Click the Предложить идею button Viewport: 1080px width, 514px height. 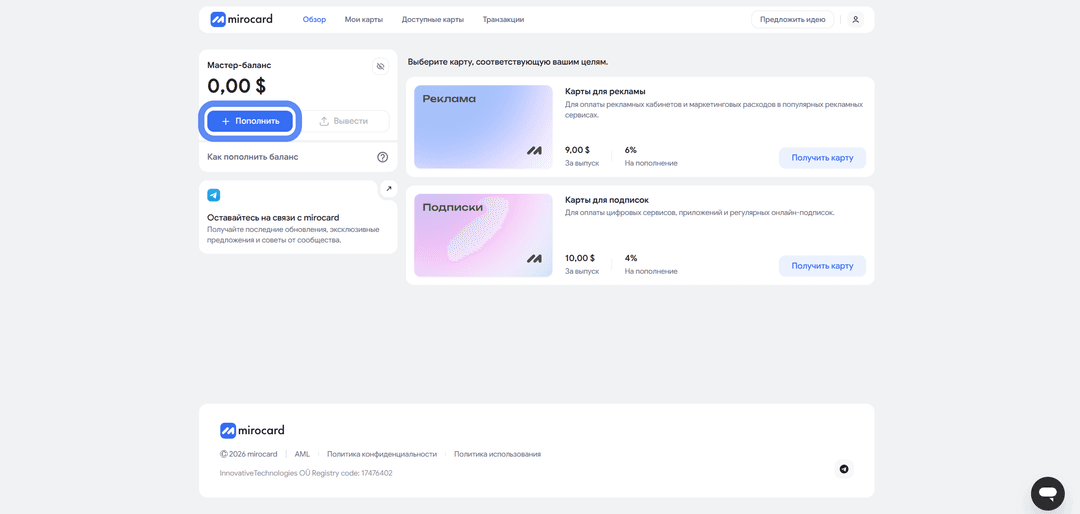pyautogui.click(x=792, y=19)
